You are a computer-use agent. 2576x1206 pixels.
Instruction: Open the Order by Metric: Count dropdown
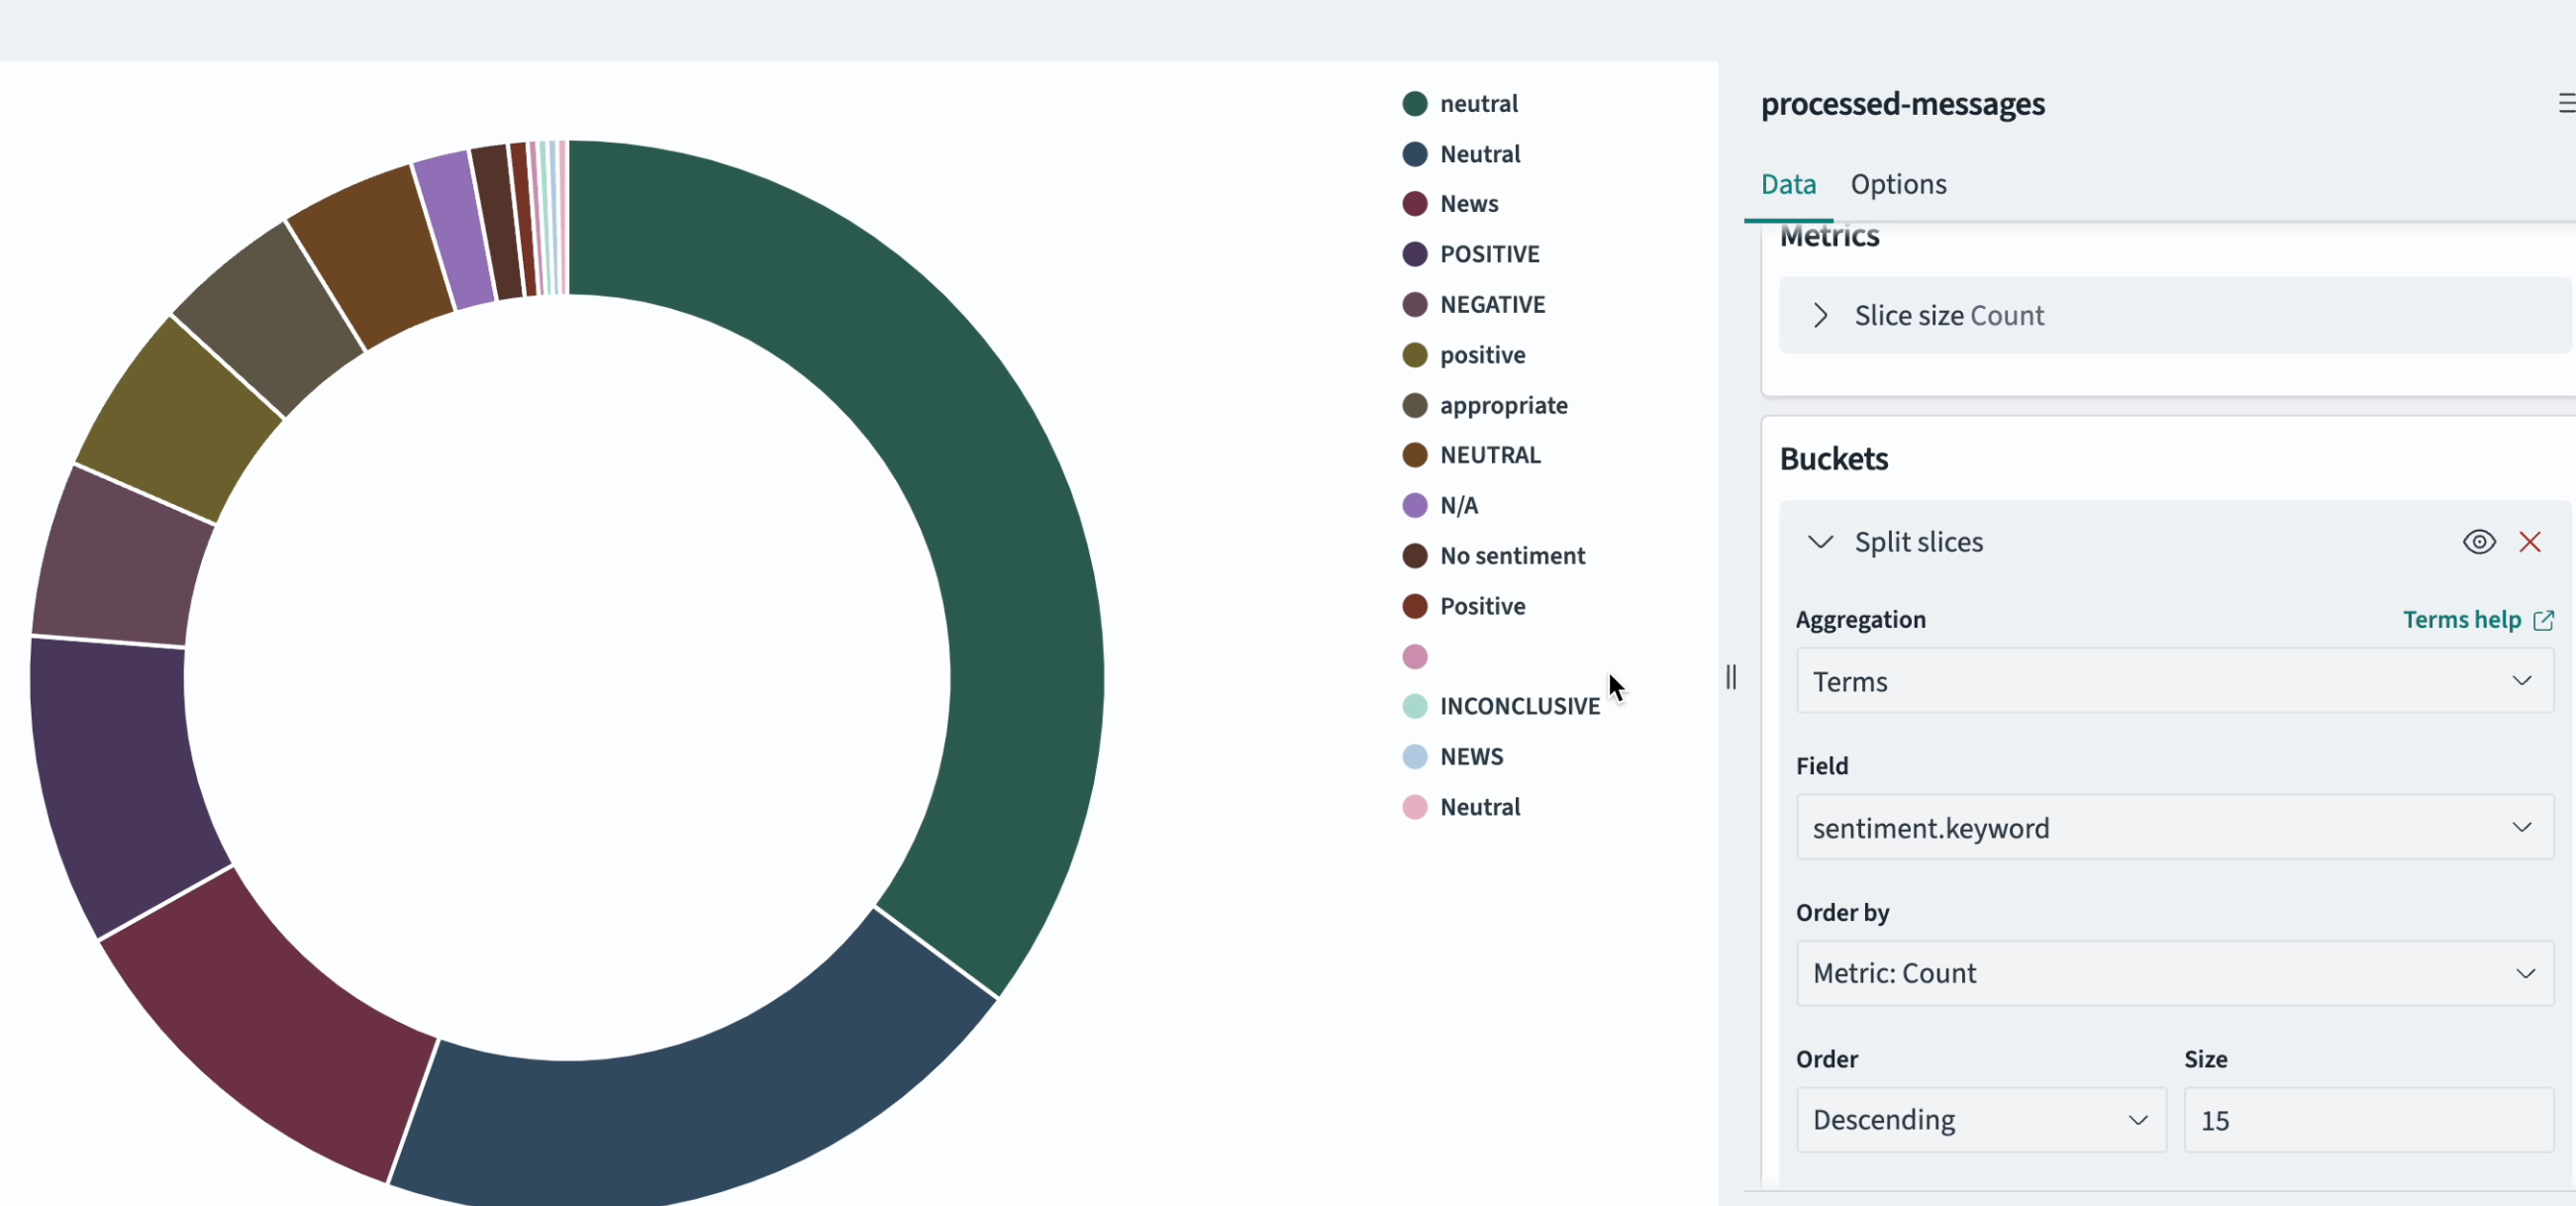pos(2174,973)
